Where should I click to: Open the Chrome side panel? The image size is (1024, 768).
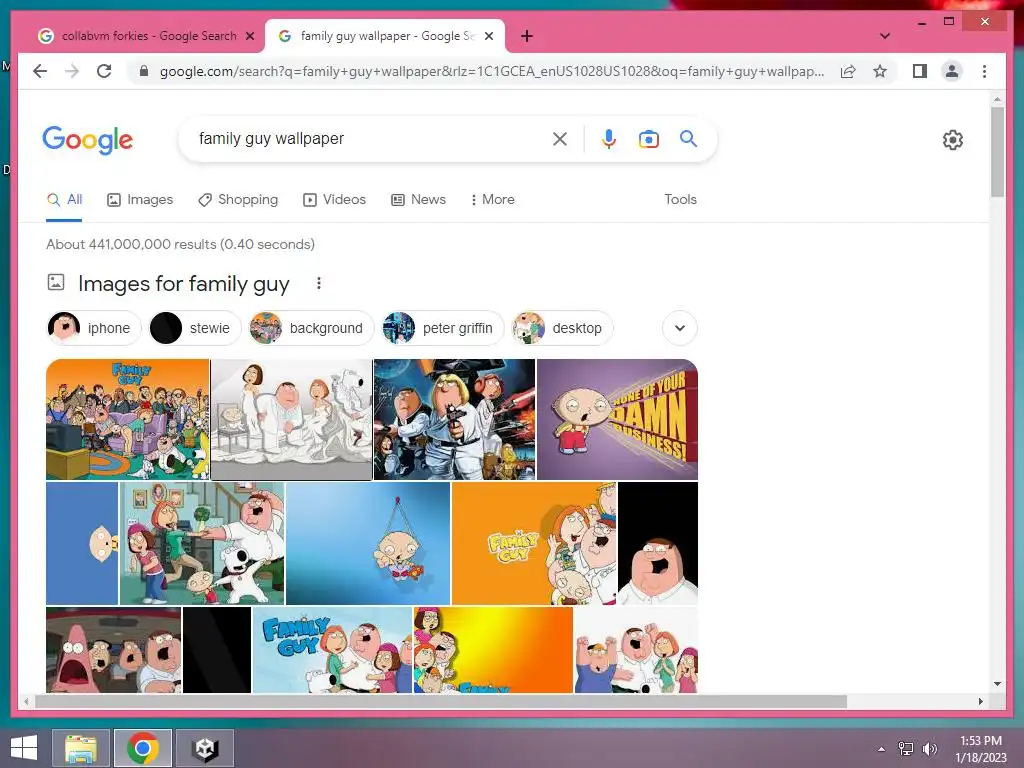(x=920, y=71)
